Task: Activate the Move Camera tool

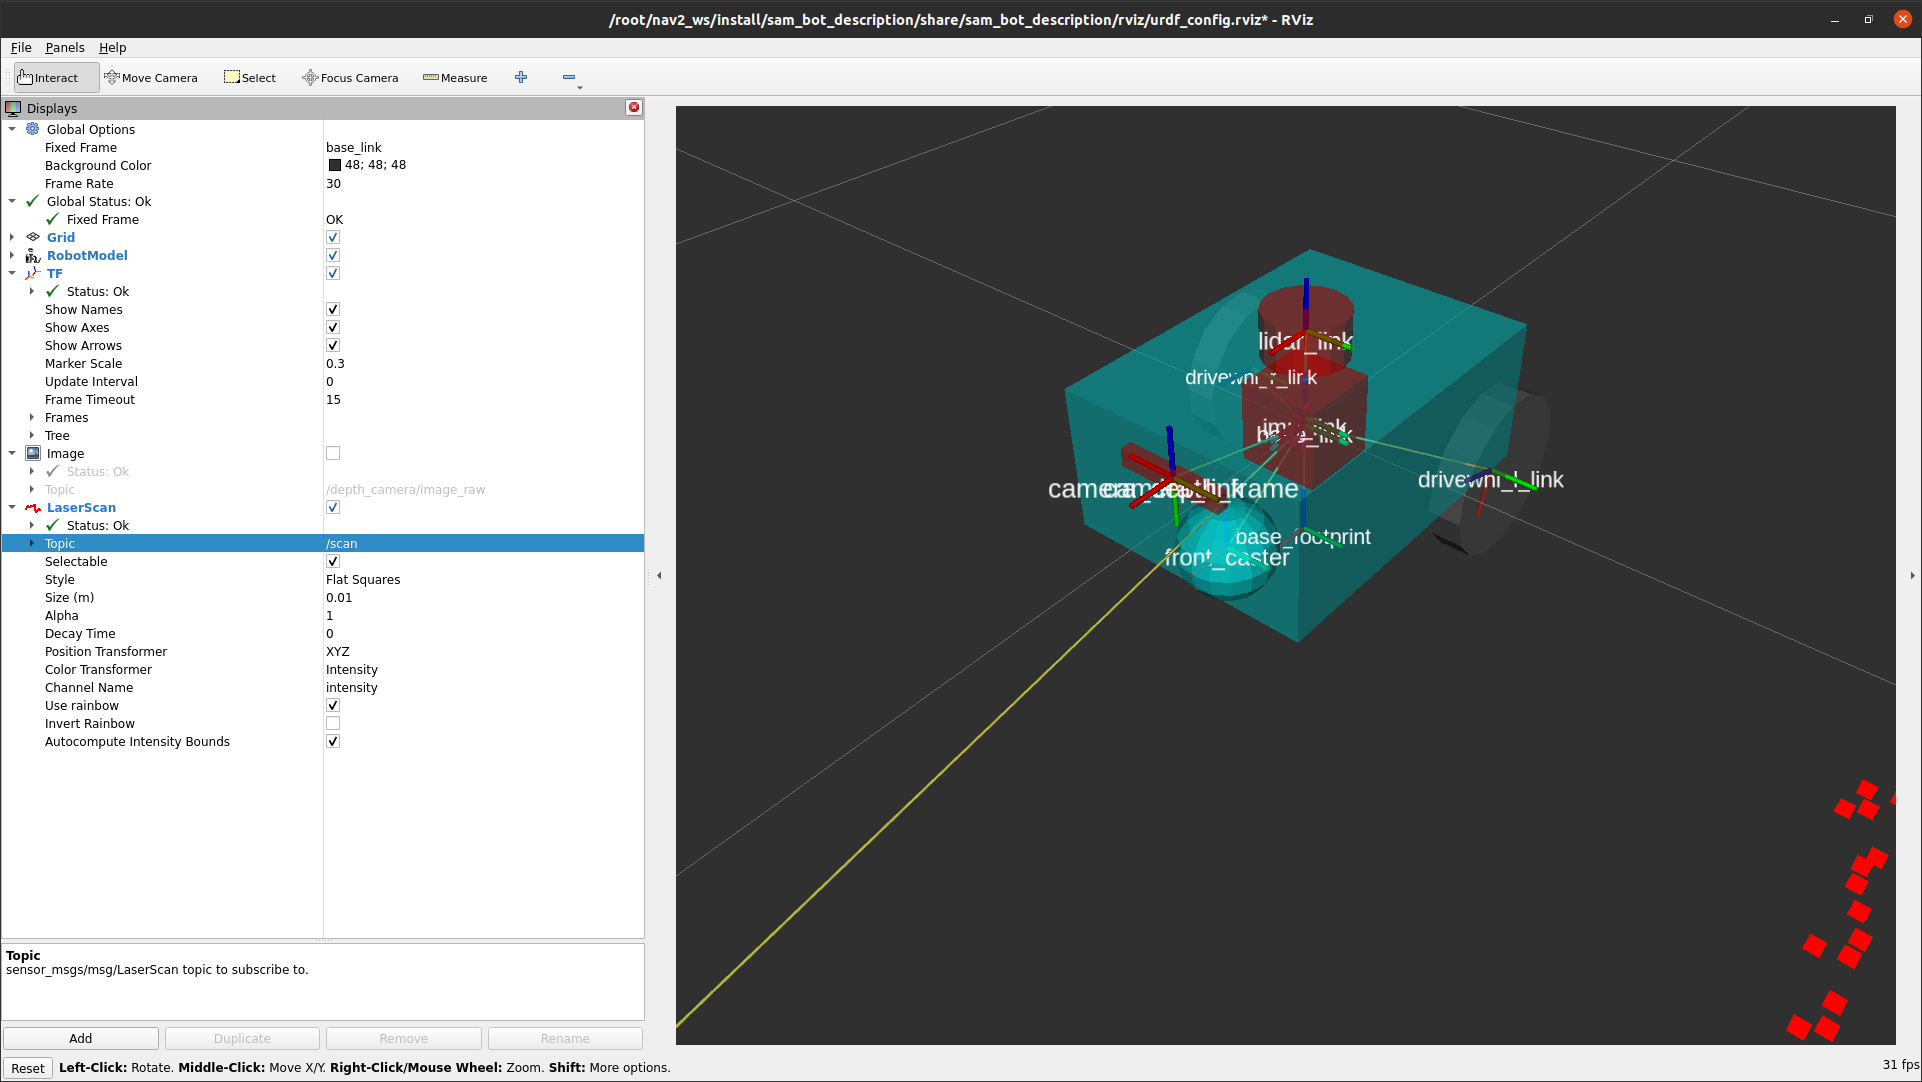Action: [151, 77]
